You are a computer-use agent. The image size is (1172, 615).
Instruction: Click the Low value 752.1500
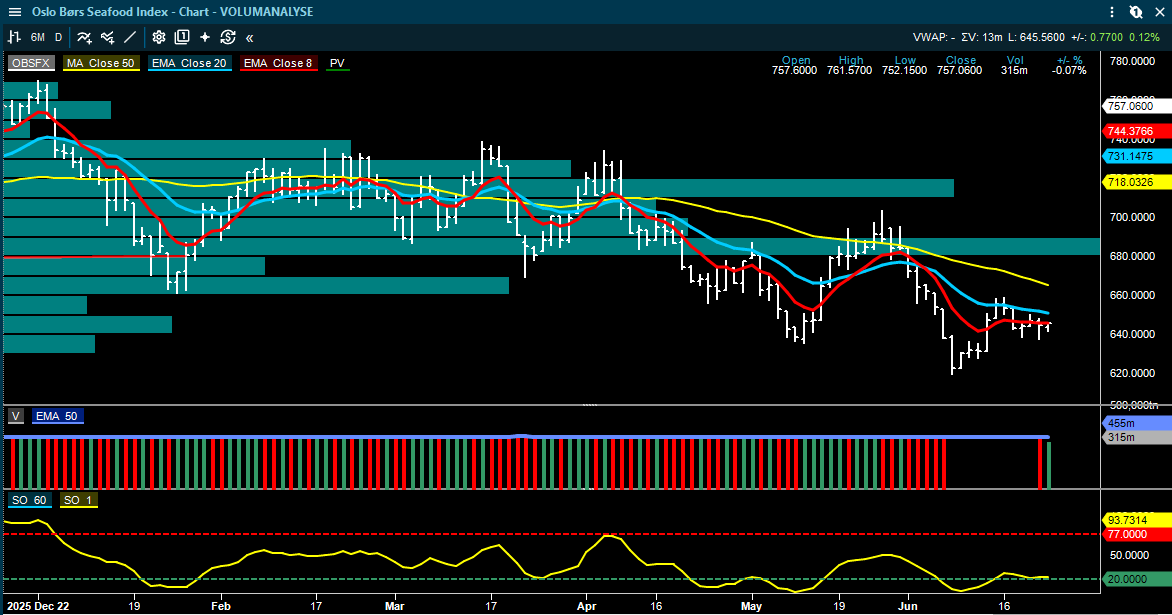(904, 70)
